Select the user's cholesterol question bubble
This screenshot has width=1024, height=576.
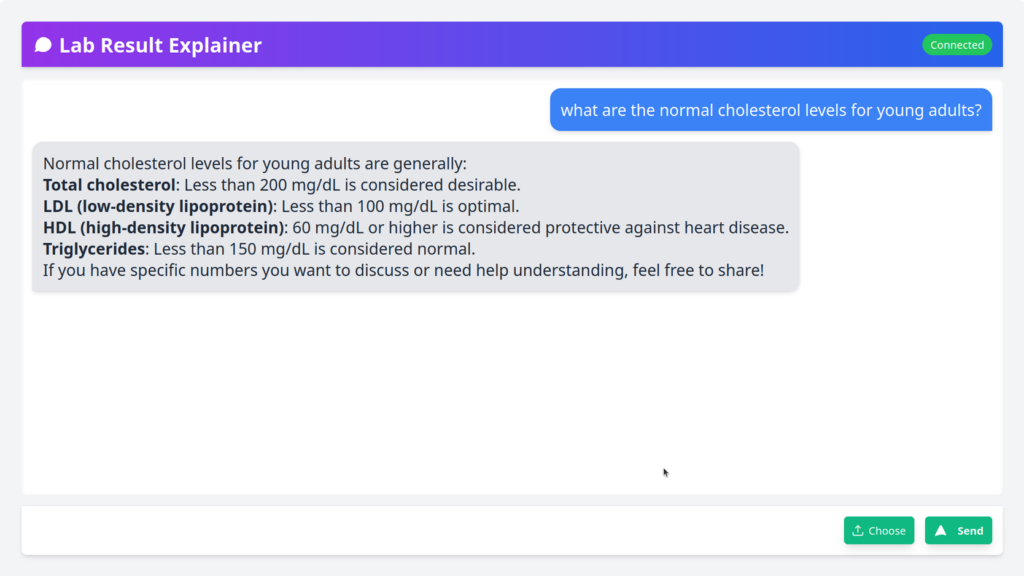click(771, 110)
